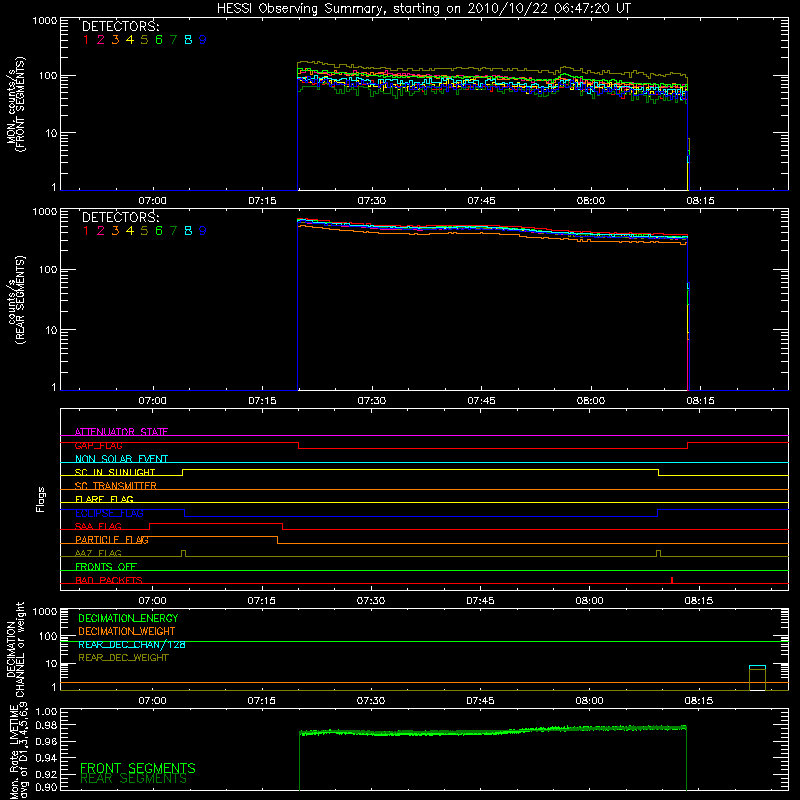
Task: Click the ATTENUATOR_STATE flag label
Action: pos(121,432)
